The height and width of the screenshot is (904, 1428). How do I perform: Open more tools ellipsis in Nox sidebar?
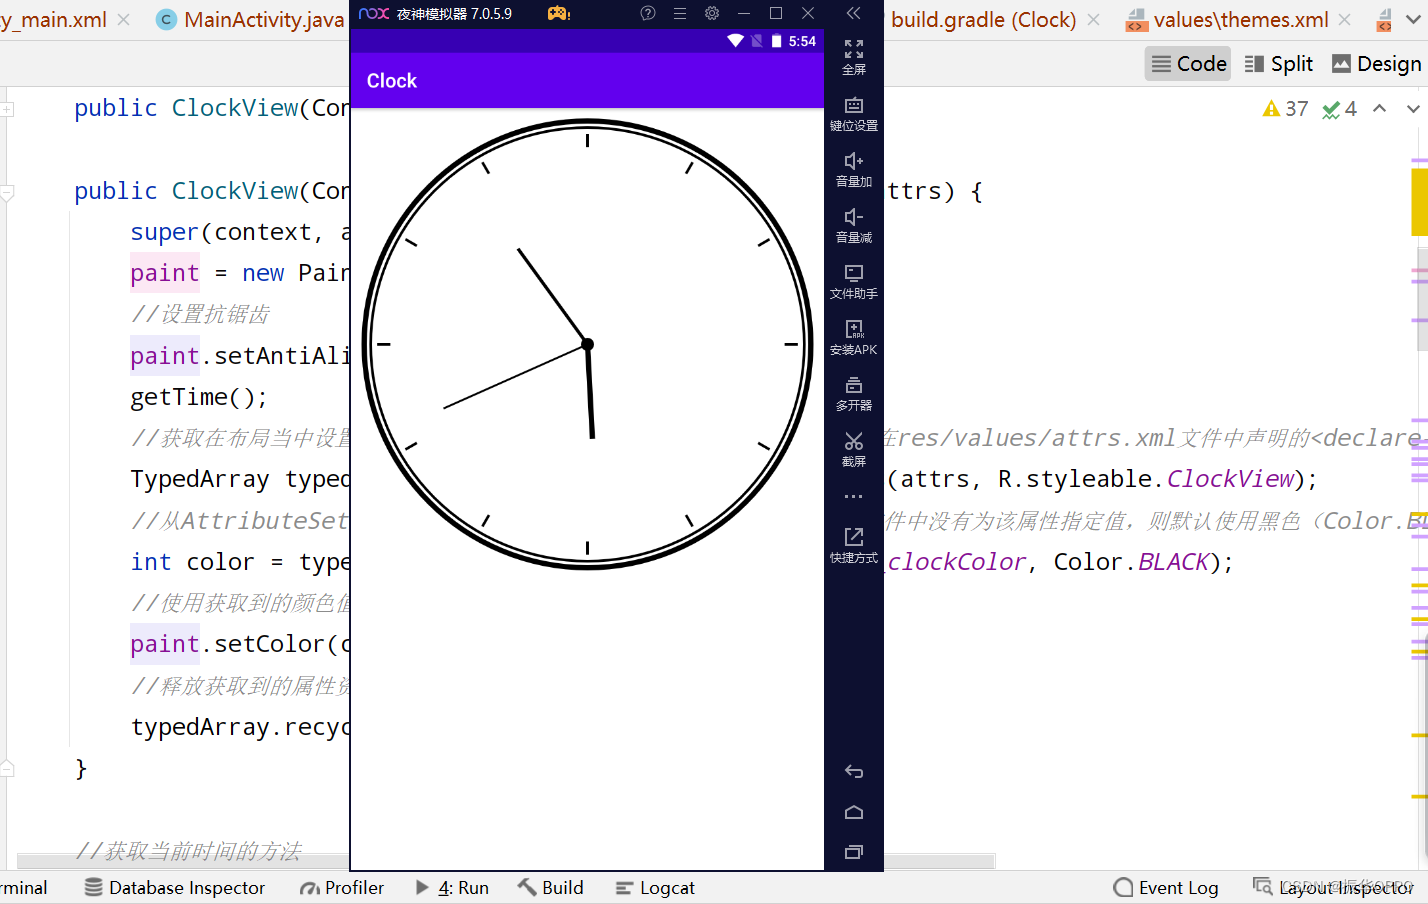[x=853, y=497]
